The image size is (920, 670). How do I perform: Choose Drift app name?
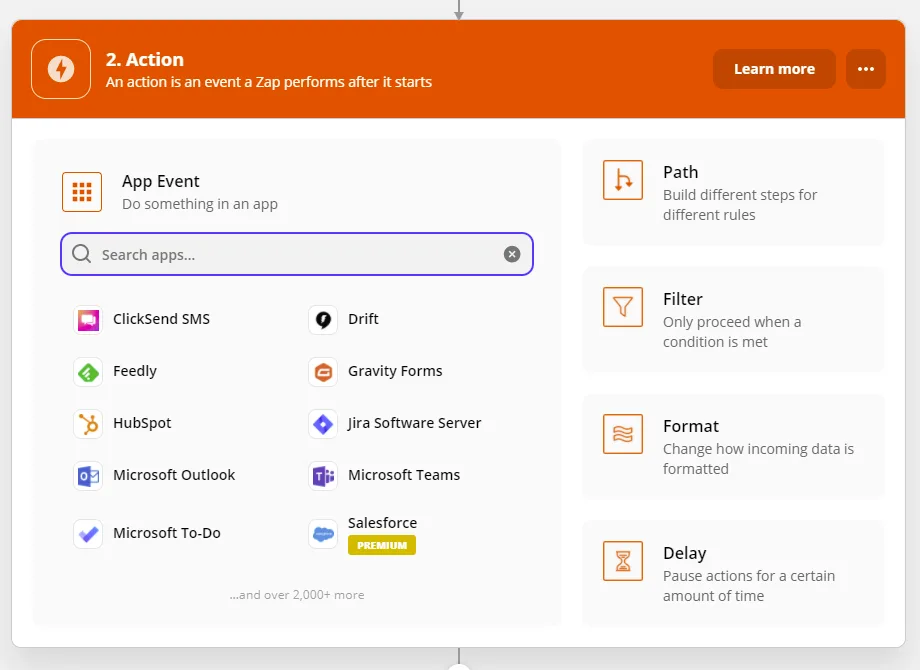tap(363, 319)
